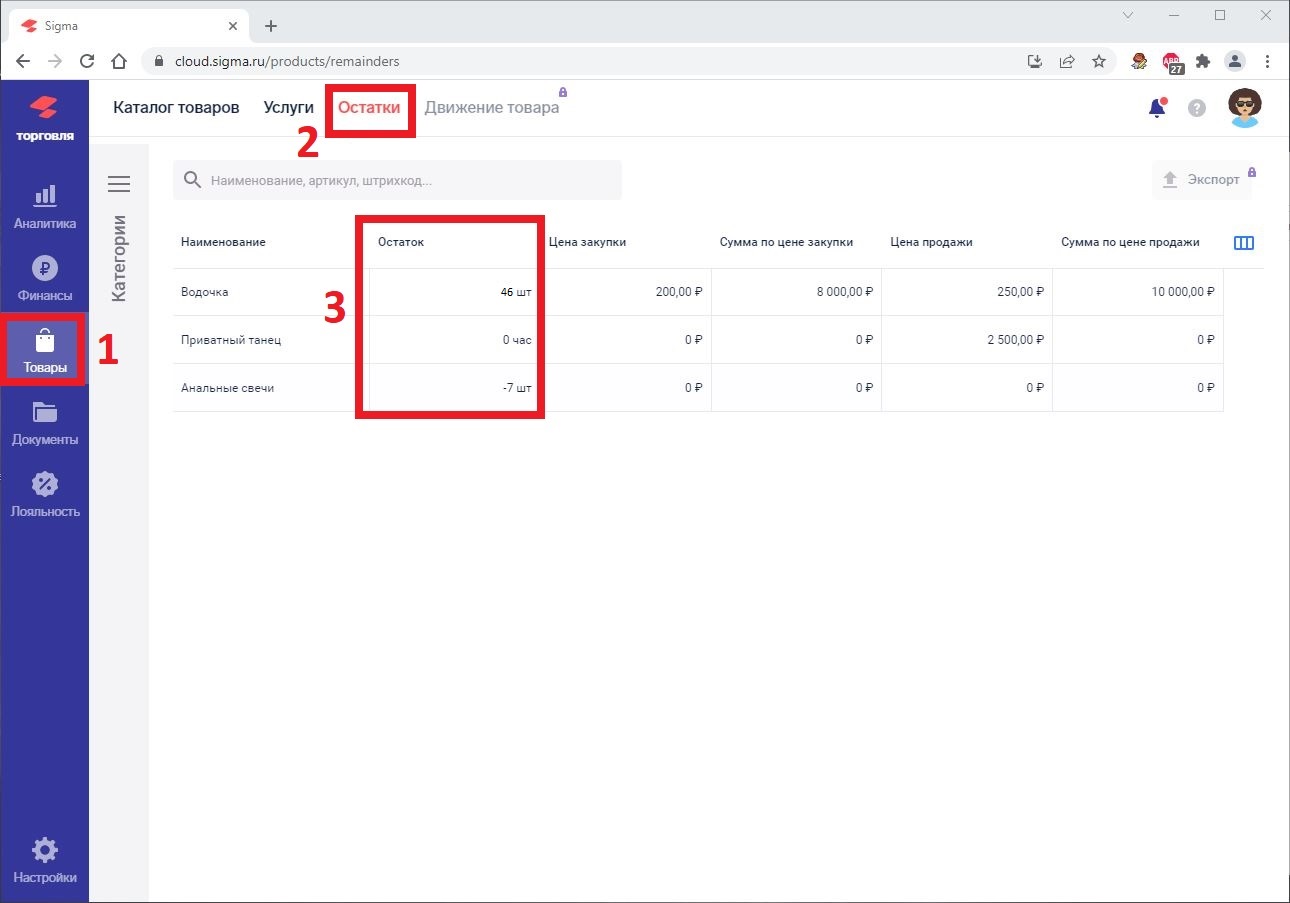
Task: Open the help question mark icon
Action: click(x=1197, y=108)
